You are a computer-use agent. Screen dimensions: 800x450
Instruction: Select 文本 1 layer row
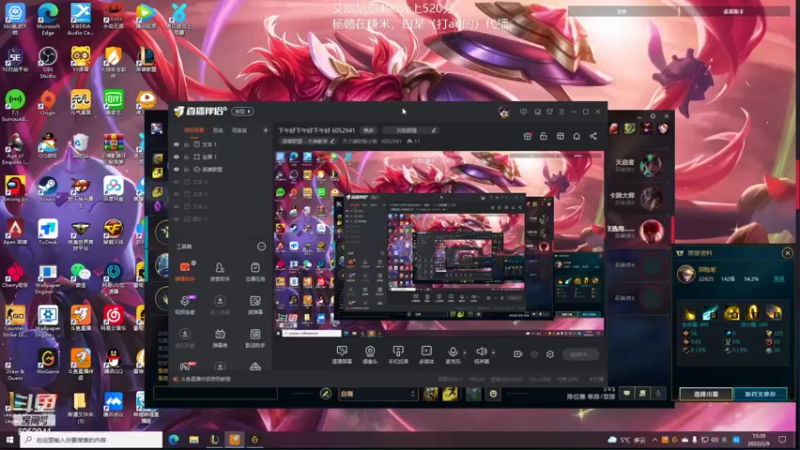click(220, 144)
